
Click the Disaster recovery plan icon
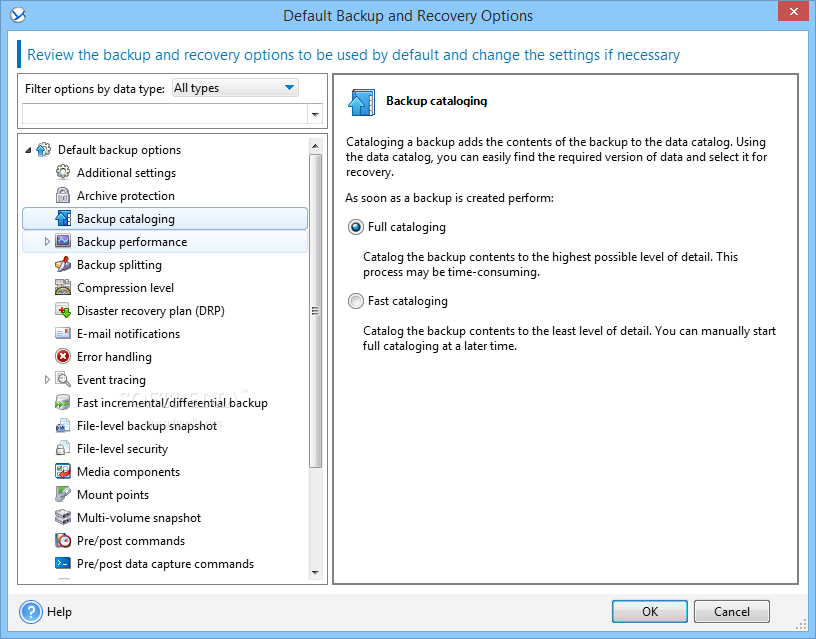tap(63, 311)
